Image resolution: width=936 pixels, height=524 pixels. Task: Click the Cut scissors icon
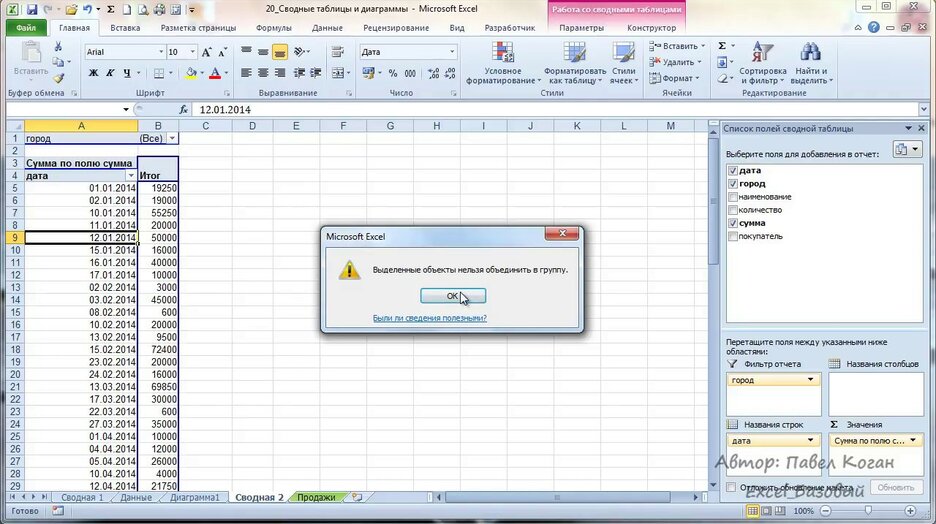58,47
